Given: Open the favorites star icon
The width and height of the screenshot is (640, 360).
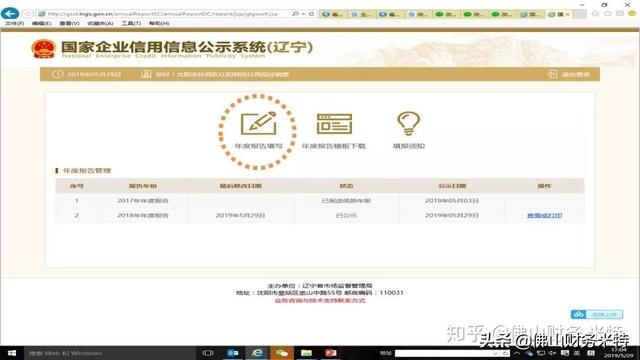Looking at the screenshot, I should click(x=608, y=14).
